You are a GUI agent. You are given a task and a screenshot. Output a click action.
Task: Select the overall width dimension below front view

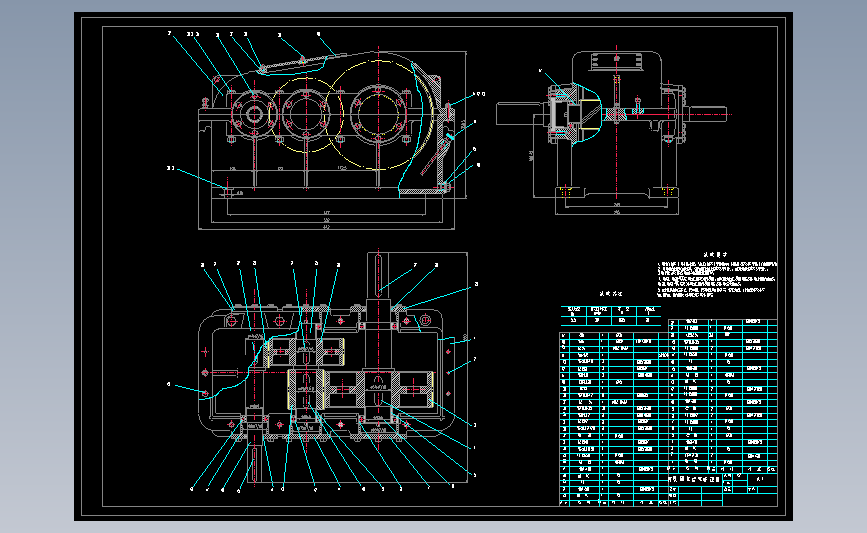point(326,227)
